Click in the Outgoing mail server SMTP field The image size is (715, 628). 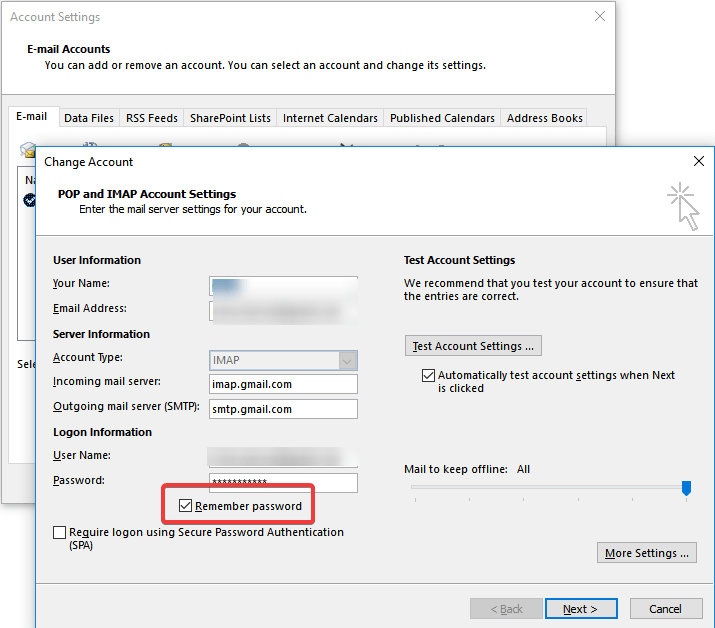[283, 409]
